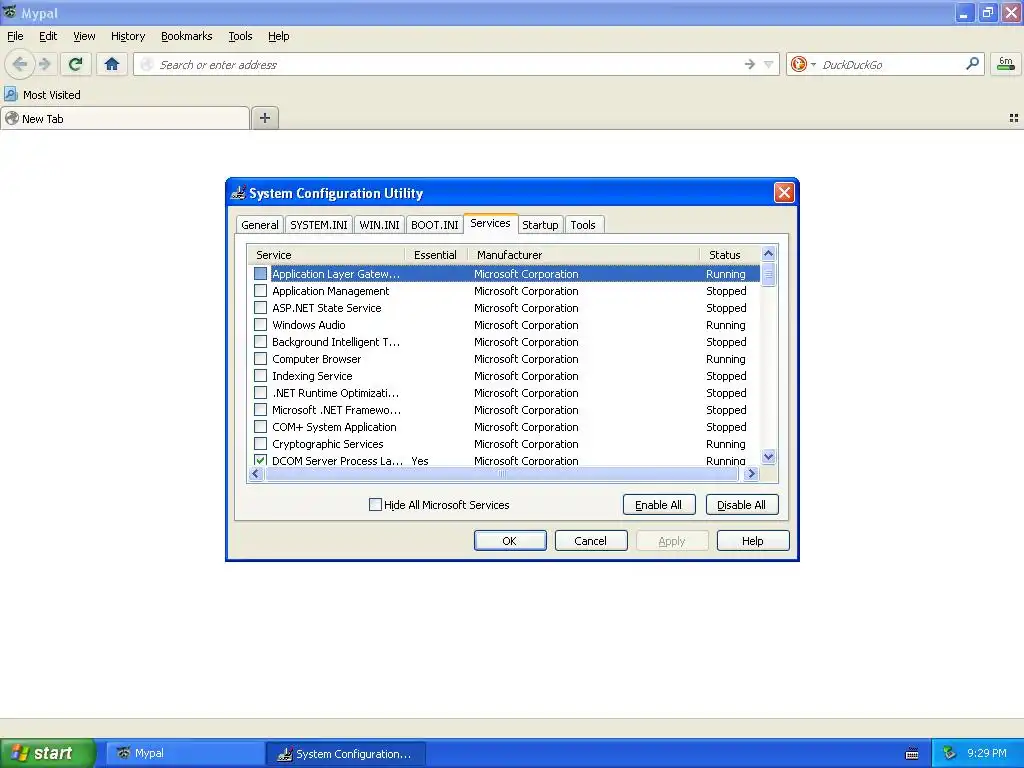Open the File menu
This screenshot has height=768, width=1024.
point(15,36)
